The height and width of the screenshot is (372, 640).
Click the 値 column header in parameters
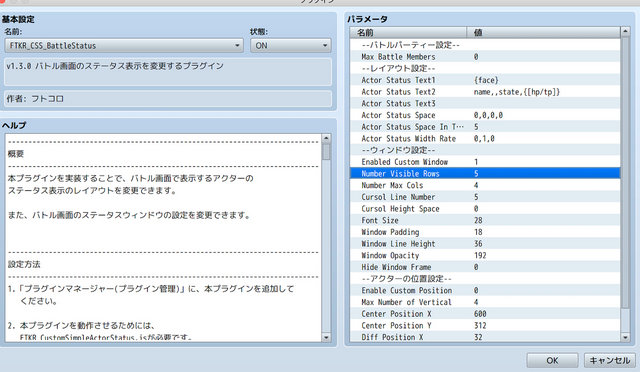click(543, 32)
